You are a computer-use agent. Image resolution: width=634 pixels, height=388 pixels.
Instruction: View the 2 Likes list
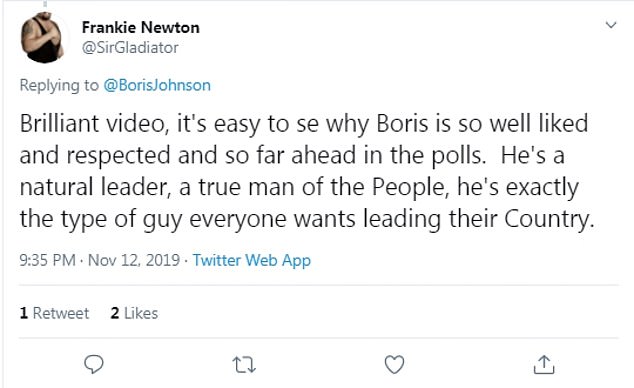coord(134,313)
